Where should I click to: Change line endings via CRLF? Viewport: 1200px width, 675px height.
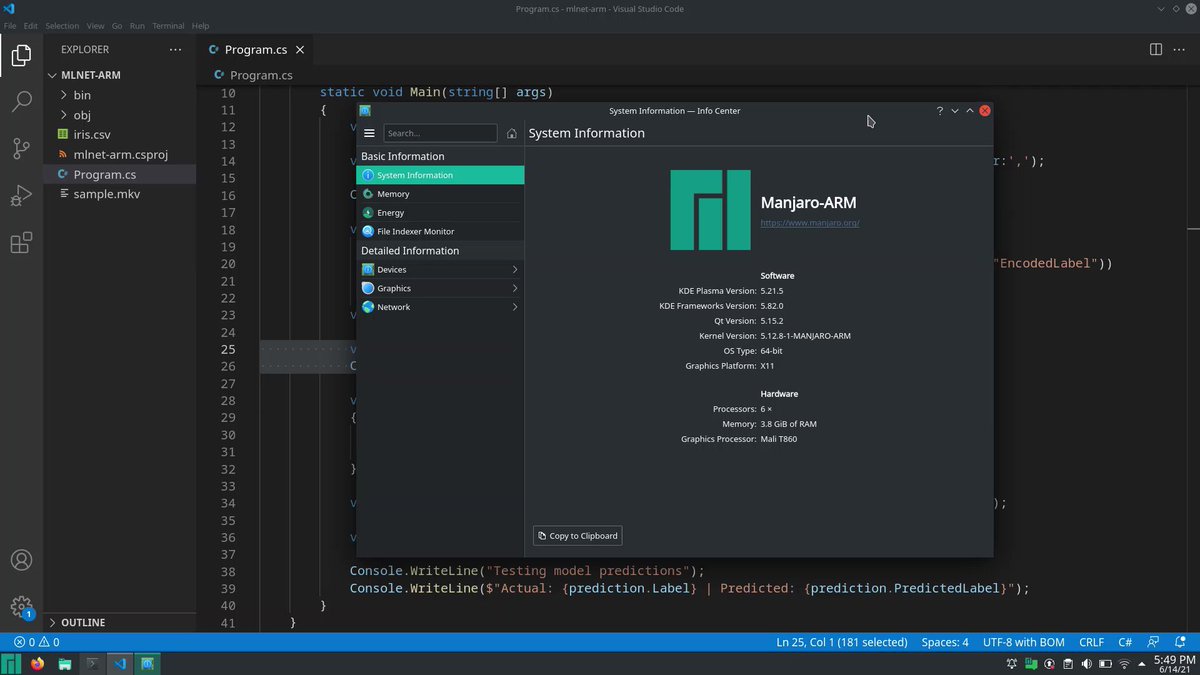(x=1092, y=642)
